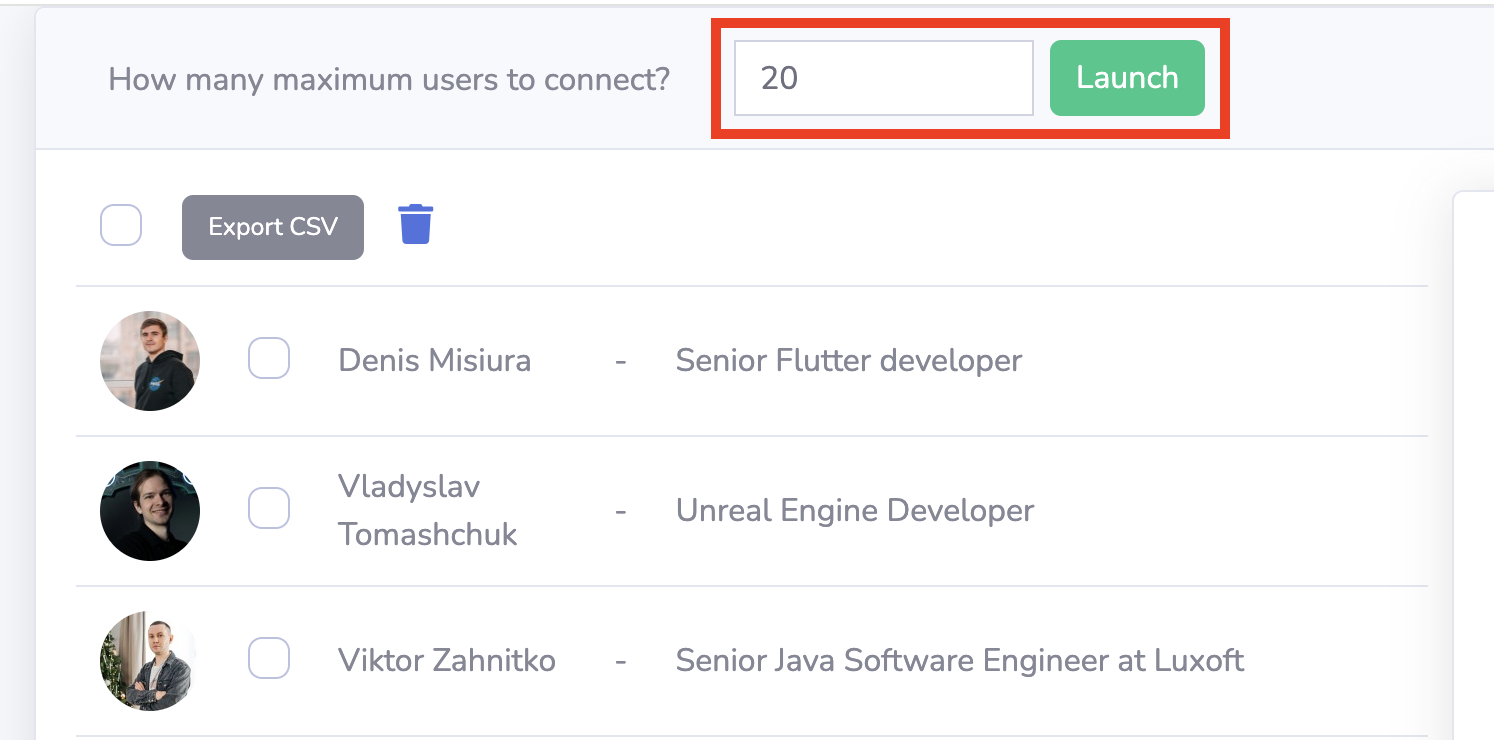Image resolution: width=1494 pixels, height=740 pixels.
Task: Check the box for Vladyslav Tomashchuk
Action: [269, 508]
